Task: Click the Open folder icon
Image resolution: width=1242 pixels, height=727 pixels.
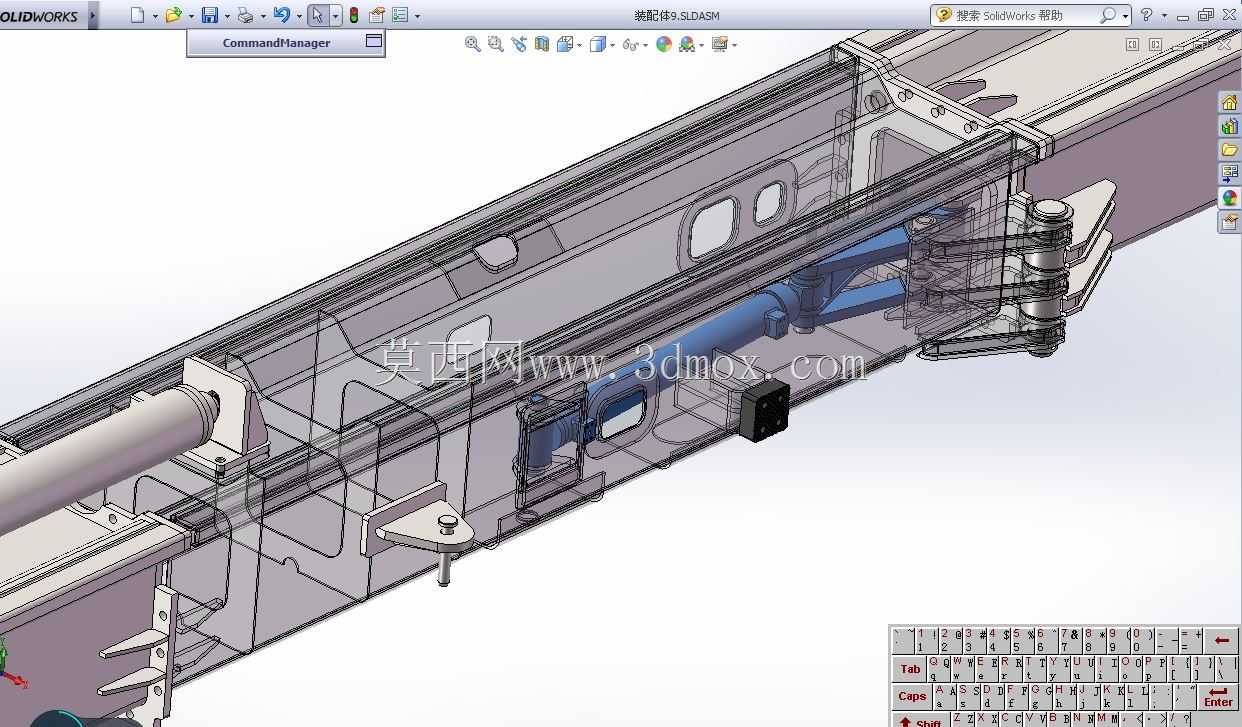Action: (174, 15)
